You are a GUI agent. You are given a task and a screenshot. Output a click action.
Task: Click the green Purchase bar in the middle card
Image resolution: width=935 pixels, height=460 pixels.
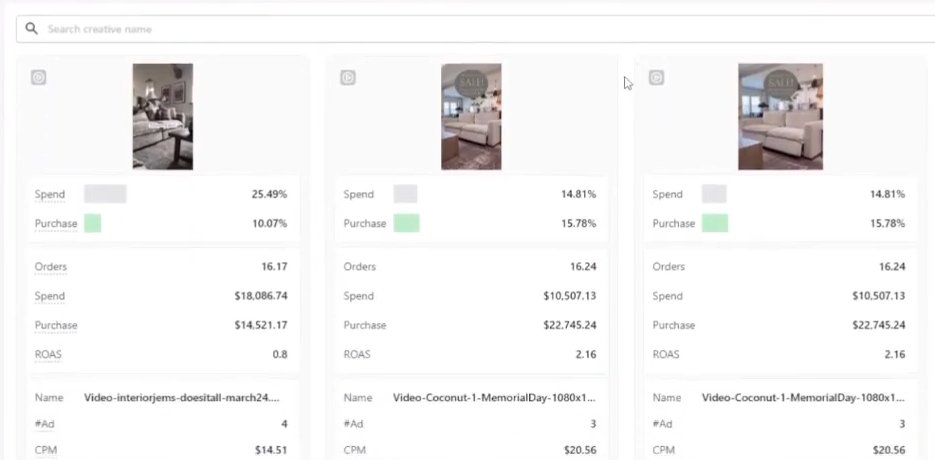406,223
